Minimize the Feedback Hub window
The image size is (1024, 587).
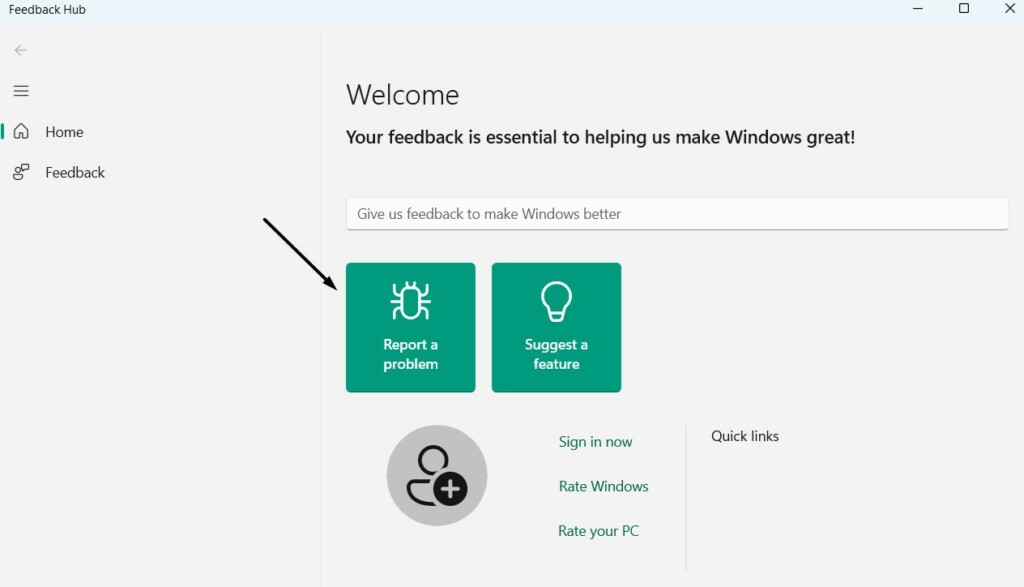tap(918, 9)
